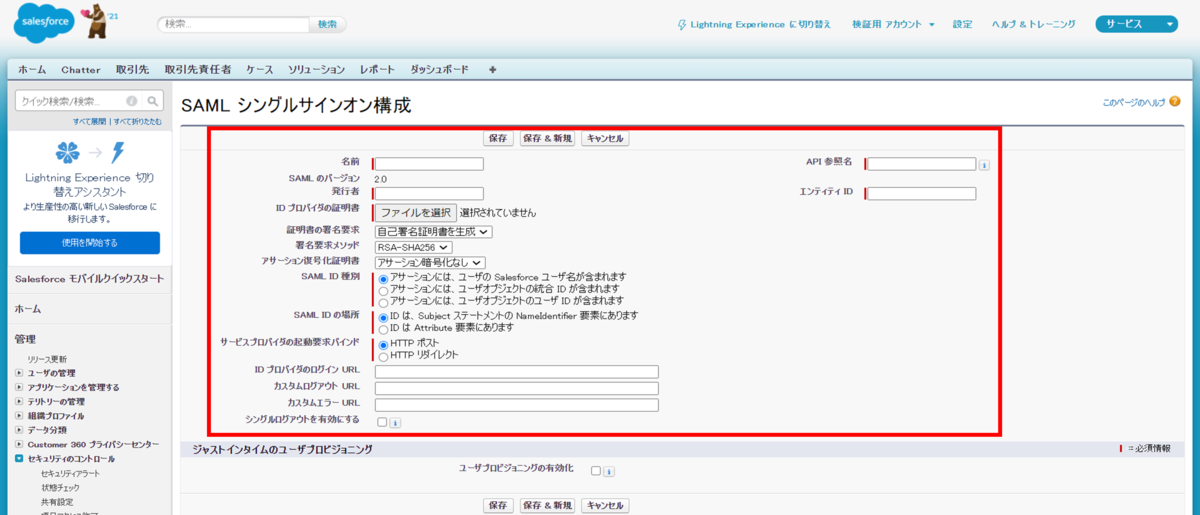This screenshot has height=515, width=1200.
Task: Click lightning bolt icon beside Lightning Experience に切り替え
Action: pyautogui.click(x=682, y=24)
